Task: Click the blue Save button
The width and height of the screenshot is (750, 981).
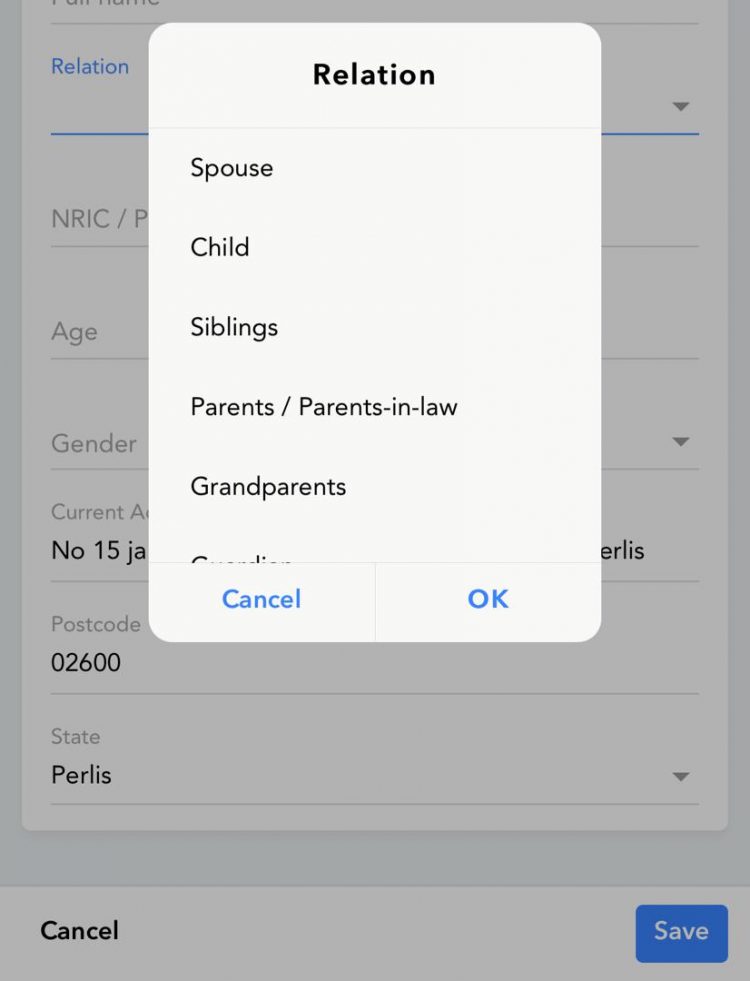Action: [x=681, y=932]
